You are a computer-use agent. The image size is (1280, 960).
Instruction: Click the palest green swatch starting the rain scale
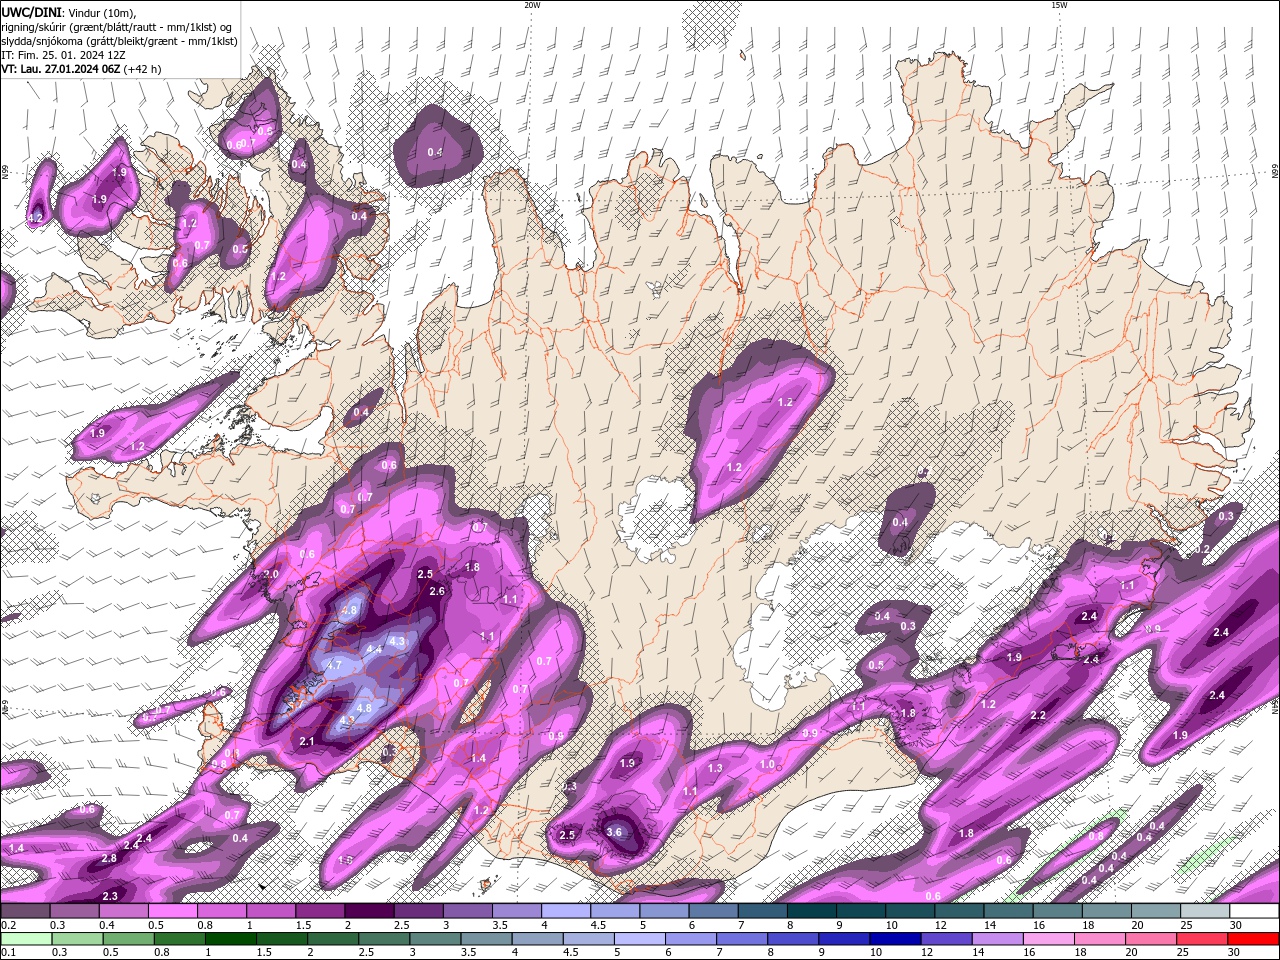(x=25, y=939)
